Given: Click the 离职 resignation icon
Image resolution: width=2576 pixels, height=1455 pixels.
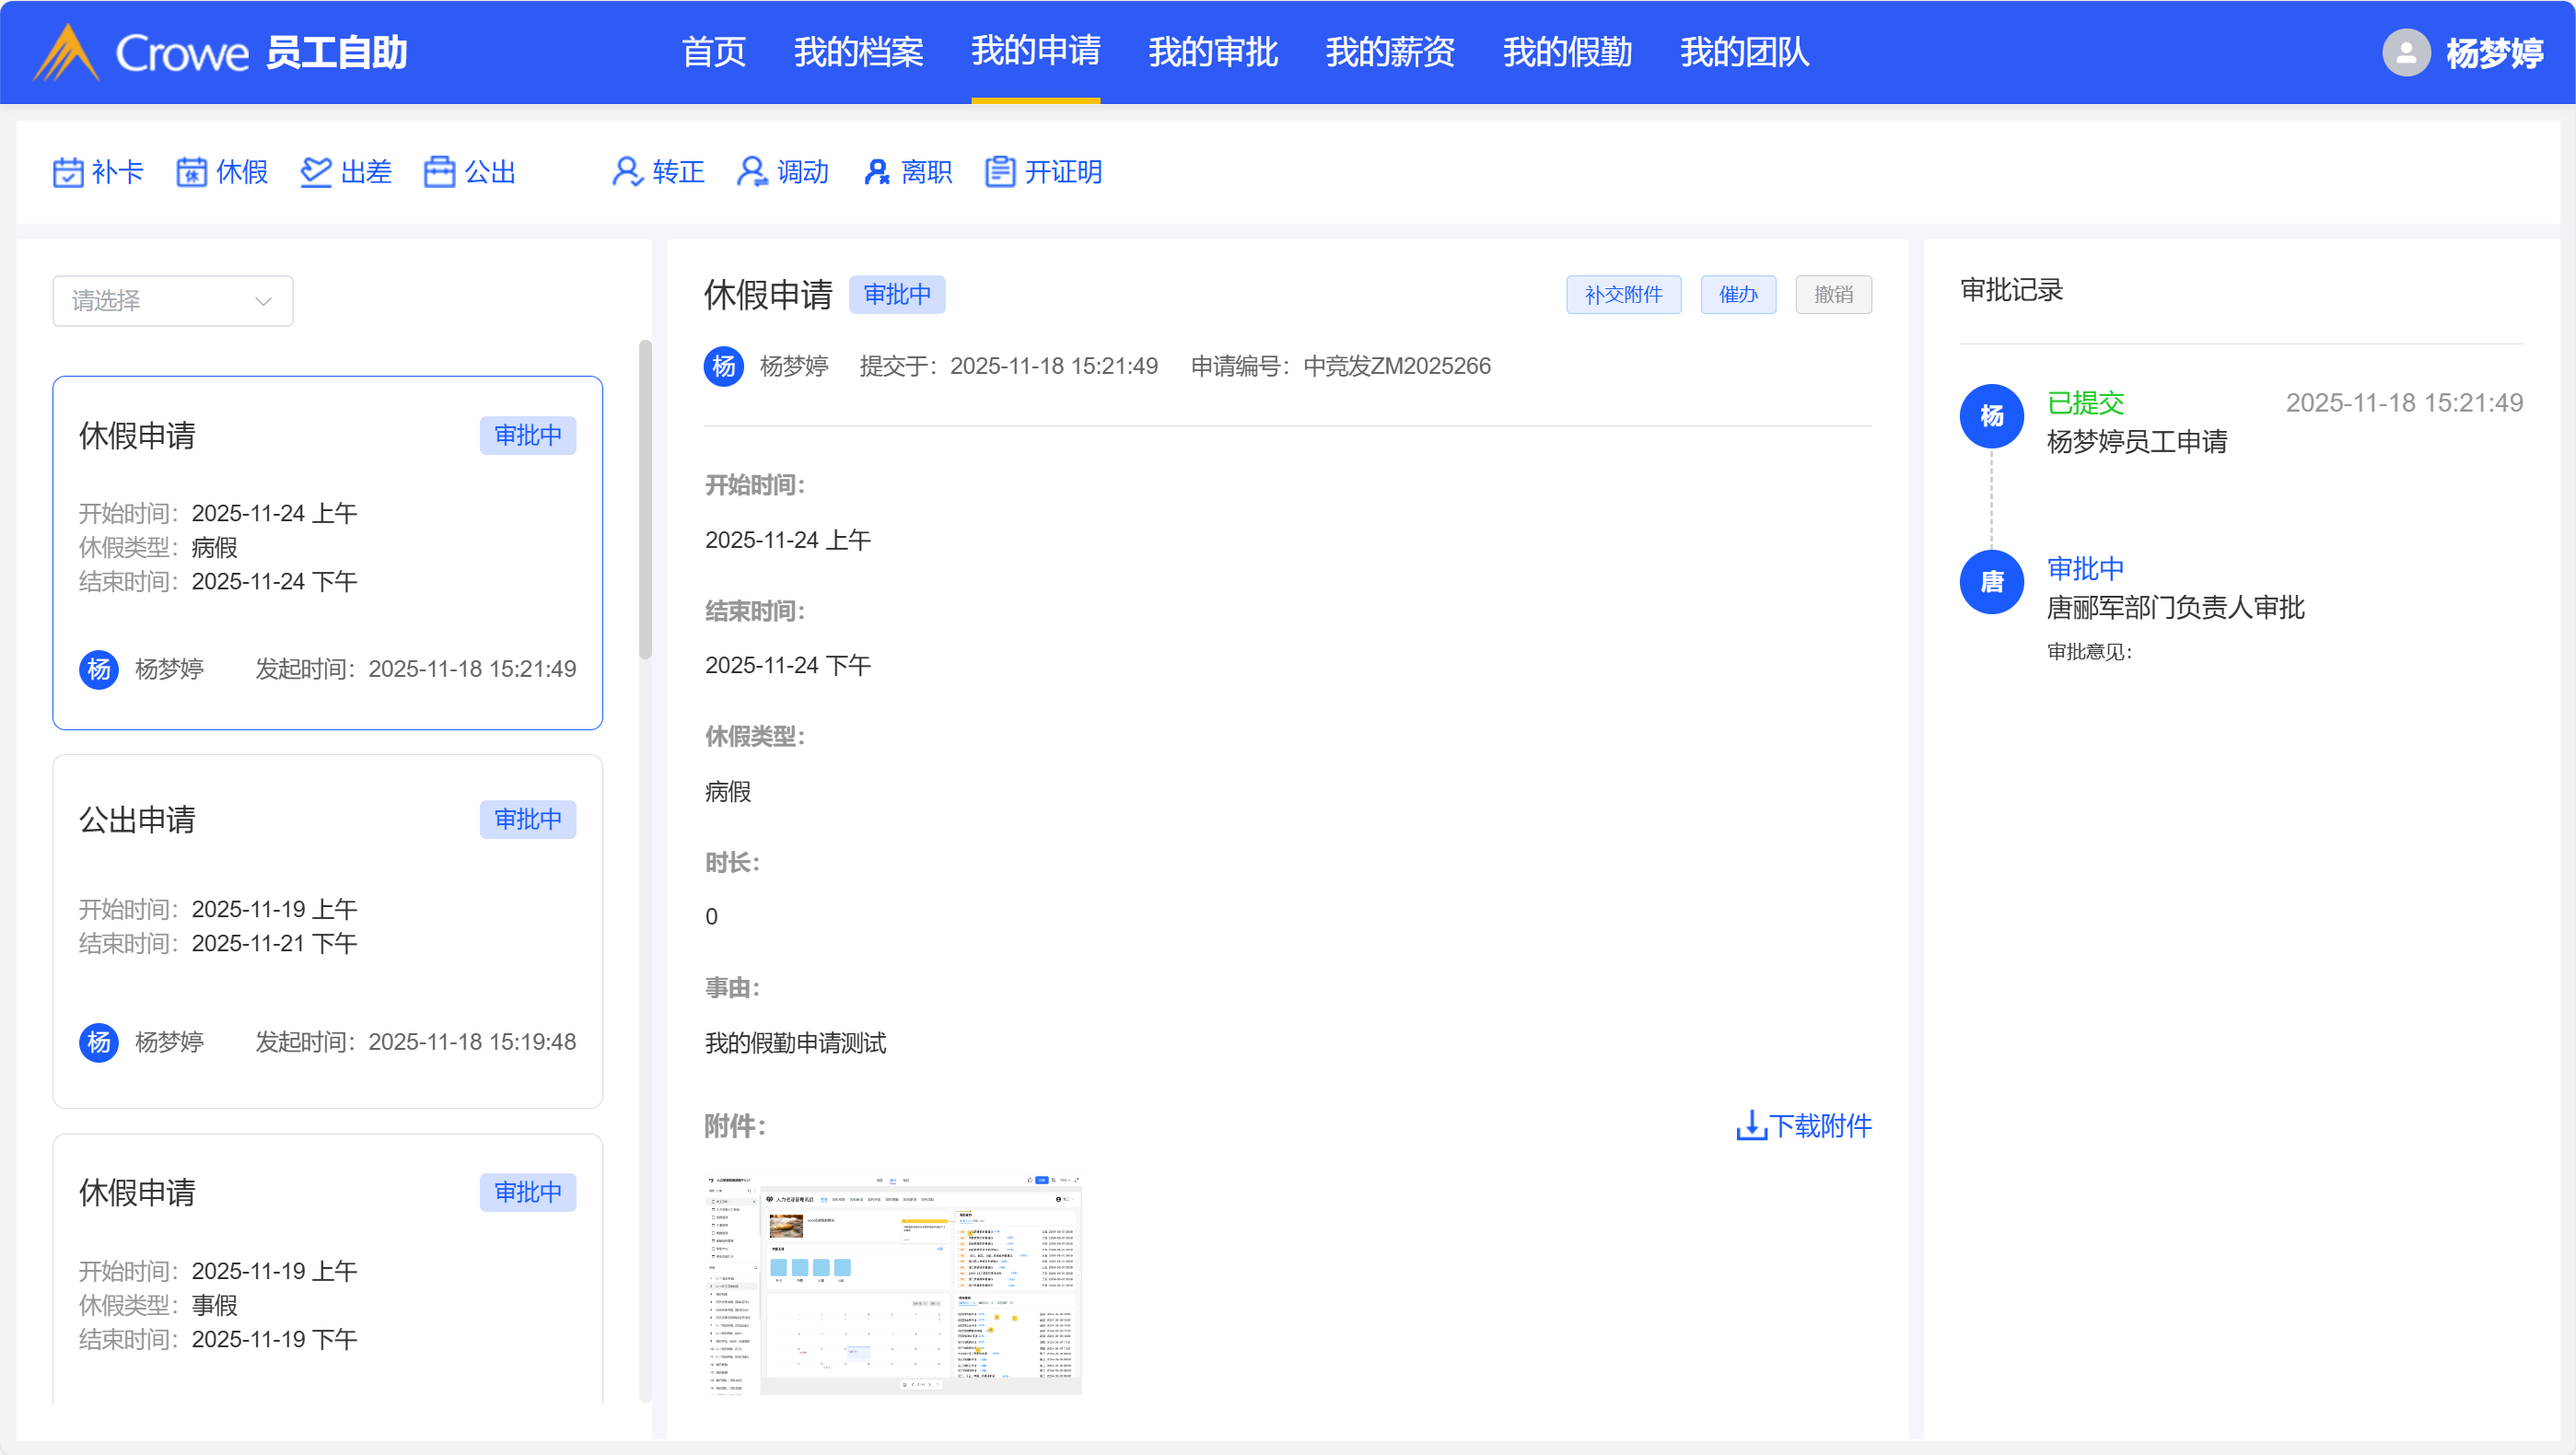Looking at the screenshot, I should [876, 172].
